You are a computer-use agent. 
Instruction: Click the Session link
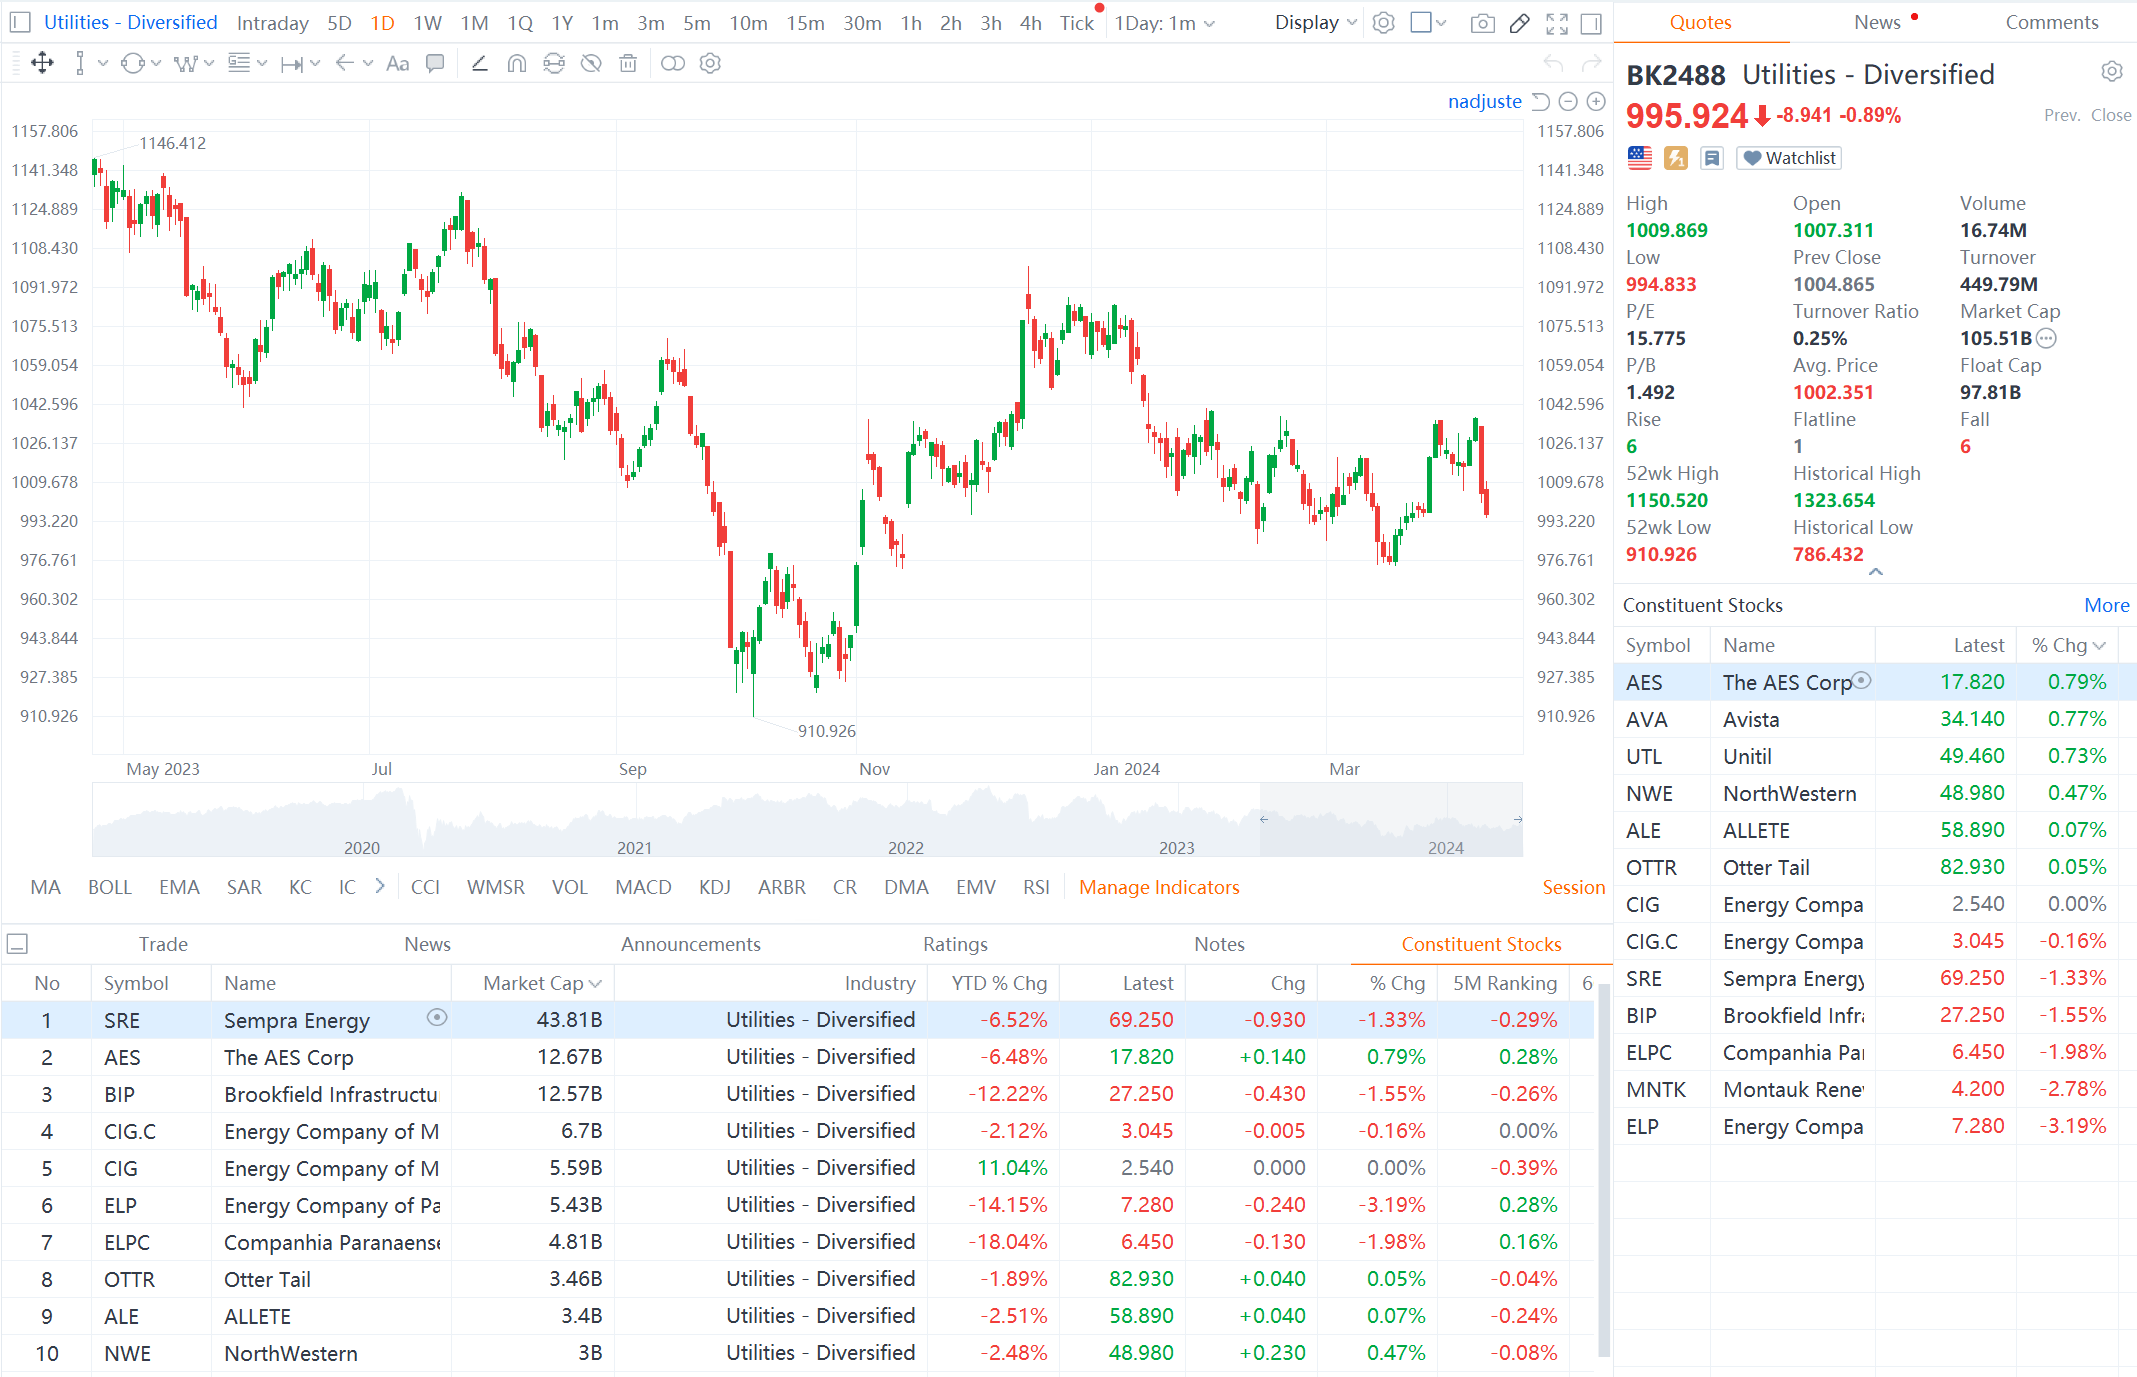click(1573, 887)
